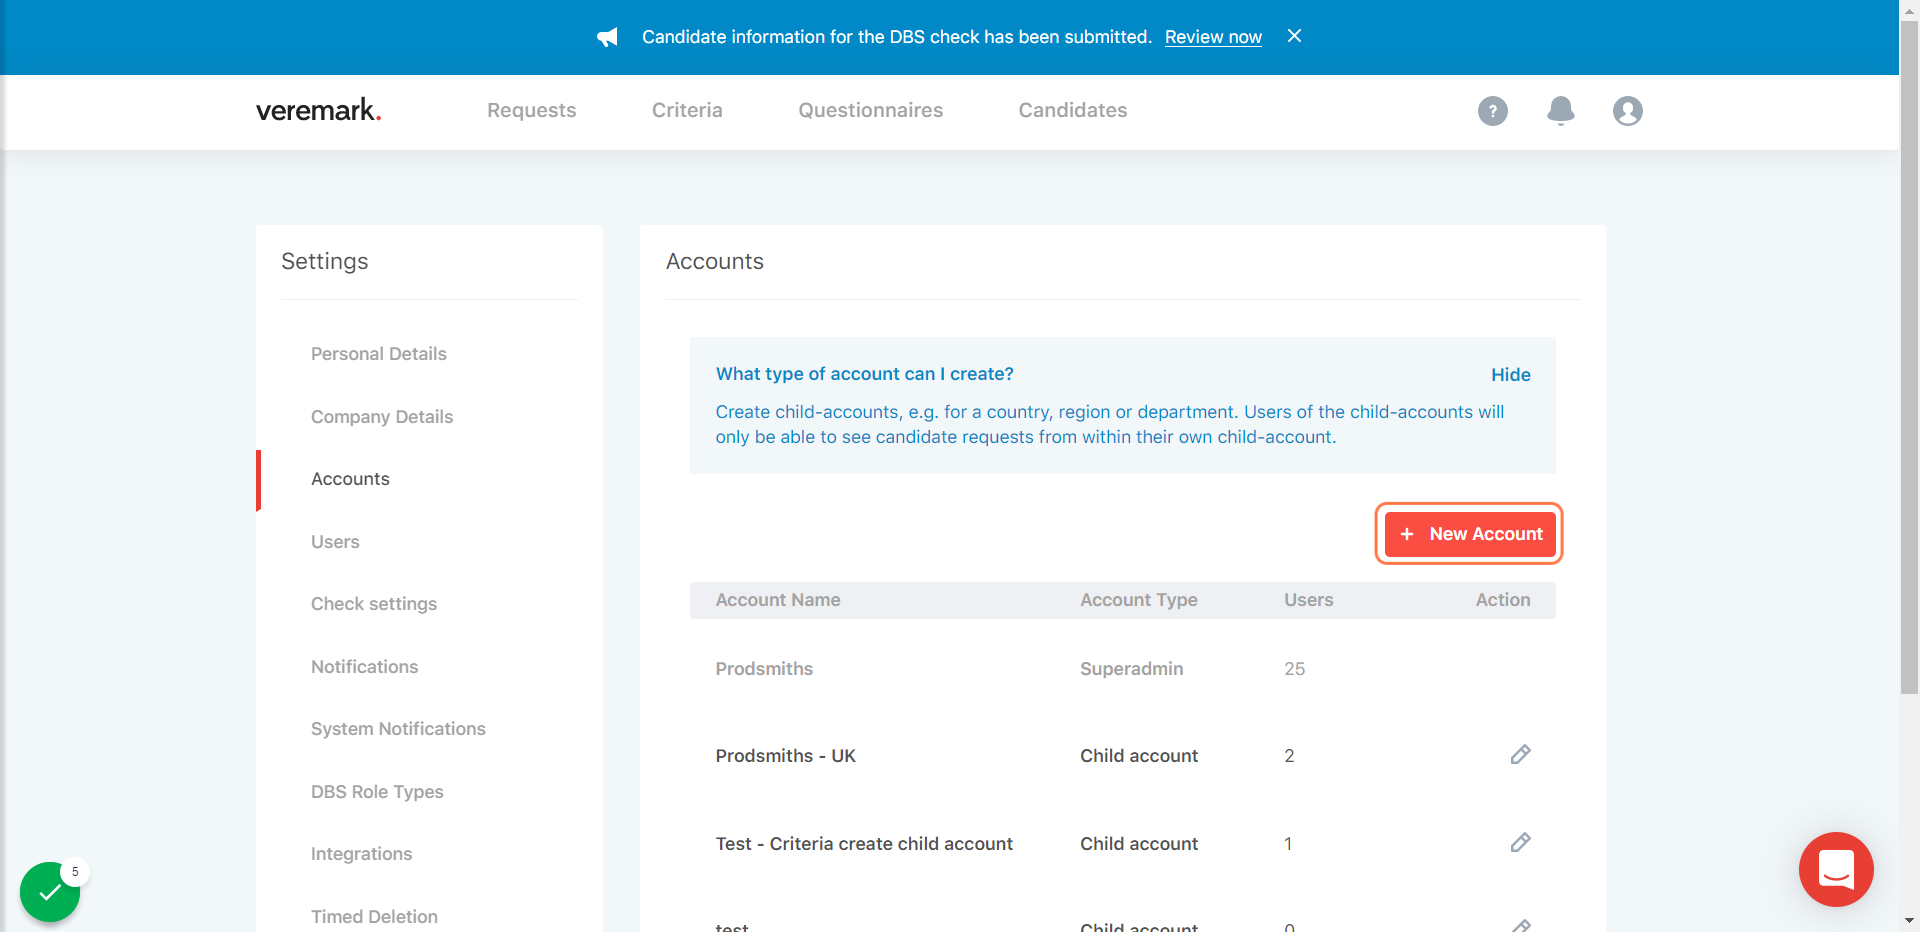This screenshot has width=1920, height=932.
Task: Click the Superadmin account type cell
Action: click(1131, 669)
